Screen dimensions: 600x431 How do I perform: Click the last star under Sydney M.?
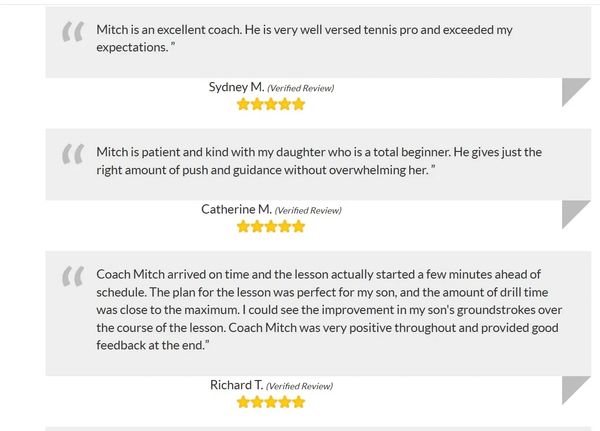click(298, 104)
